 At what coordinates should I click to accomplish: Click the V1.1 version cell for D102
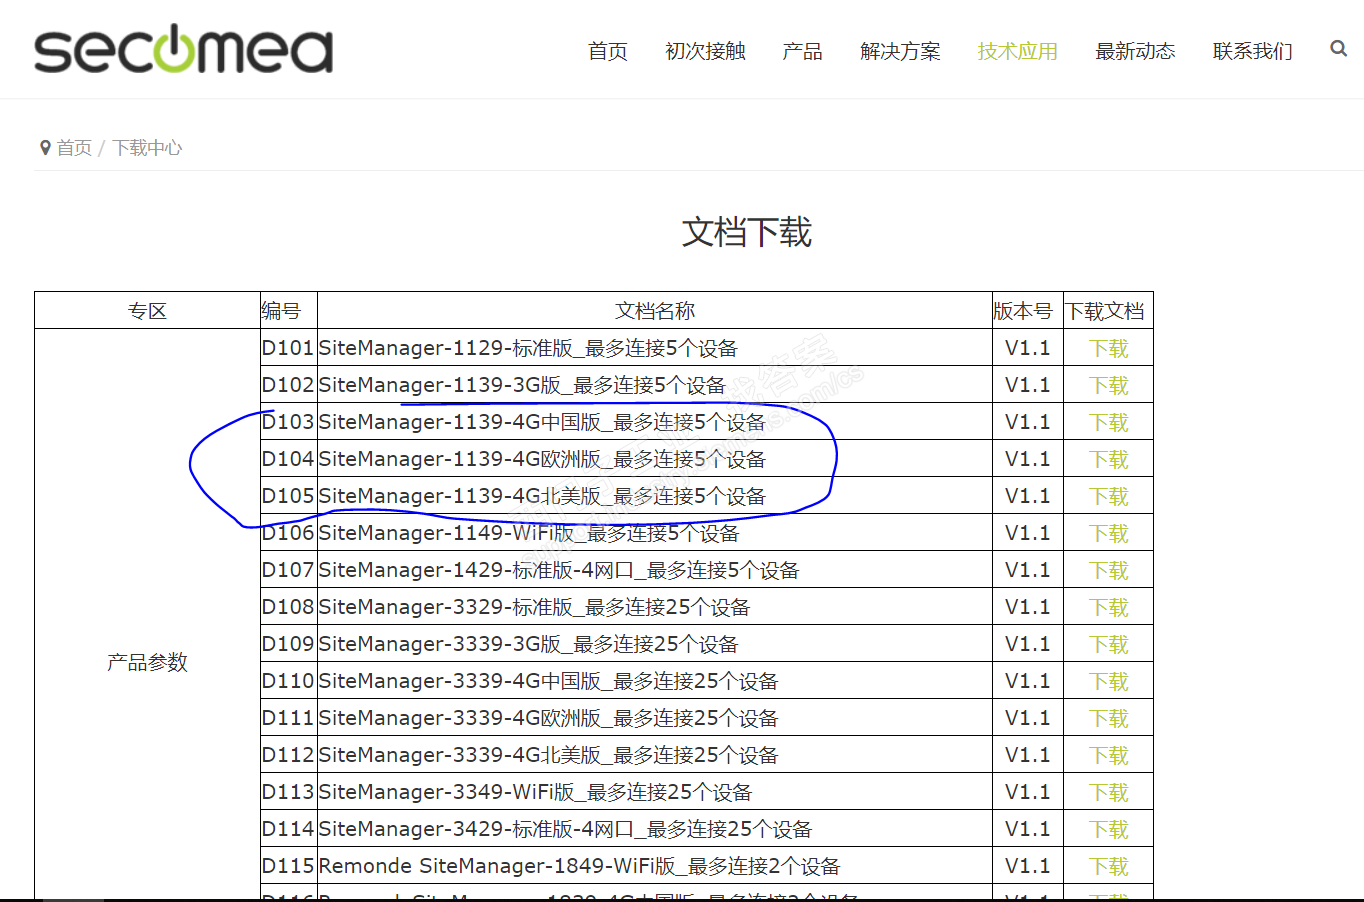[x=1027, y=385]
